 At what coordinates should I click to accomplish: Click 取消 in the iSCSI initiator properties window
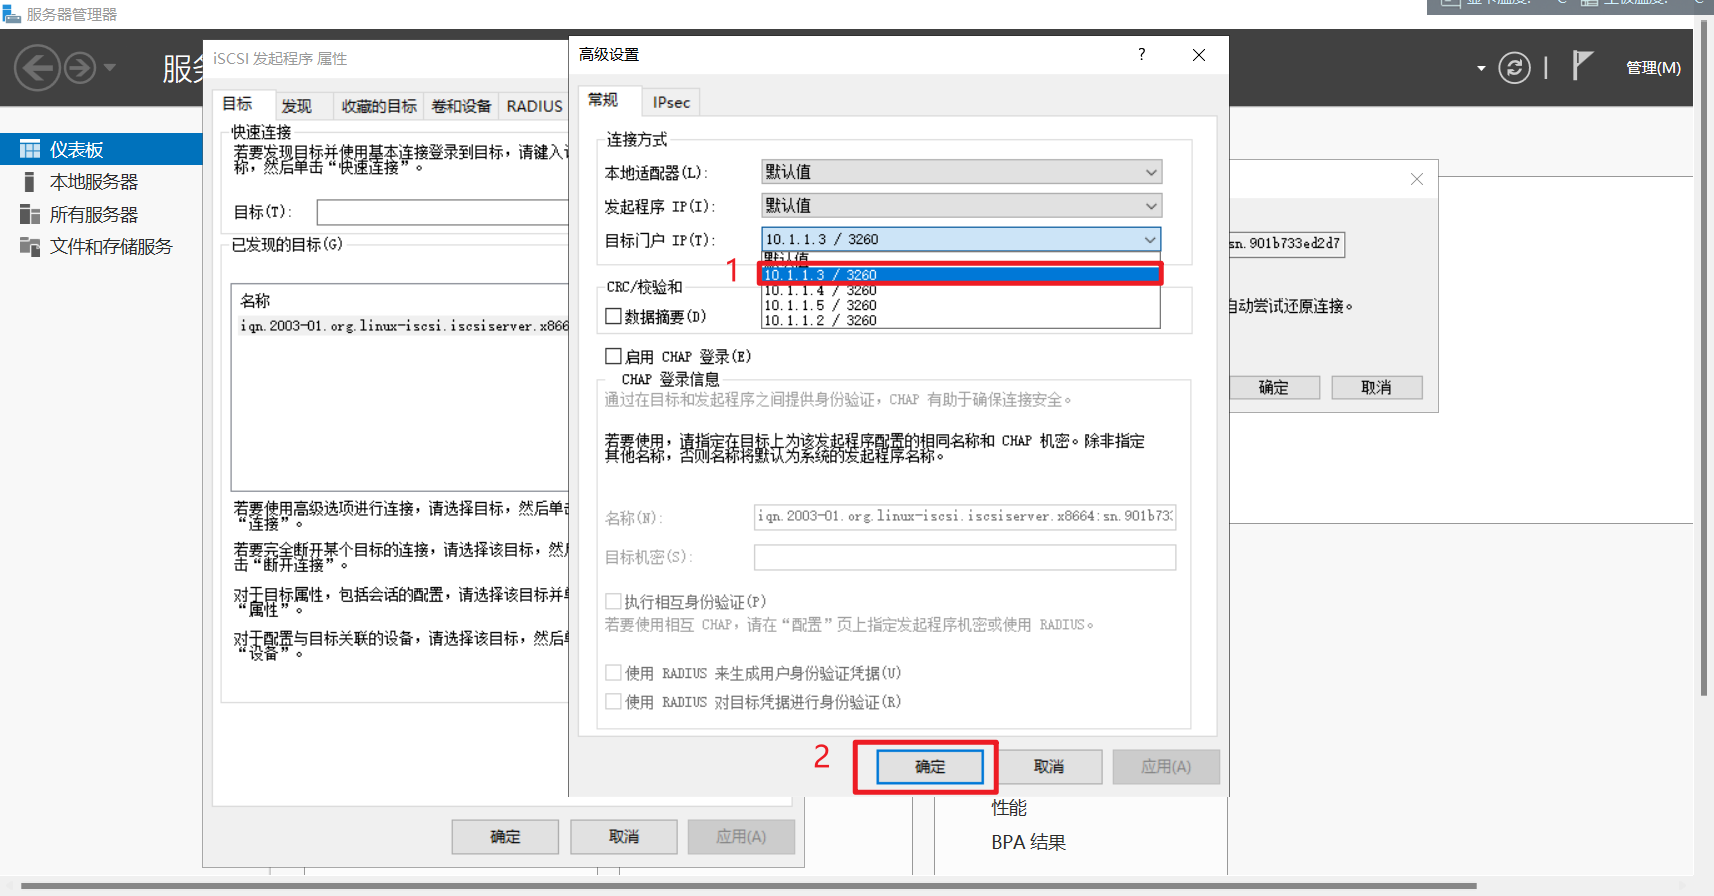coord(624,837)
